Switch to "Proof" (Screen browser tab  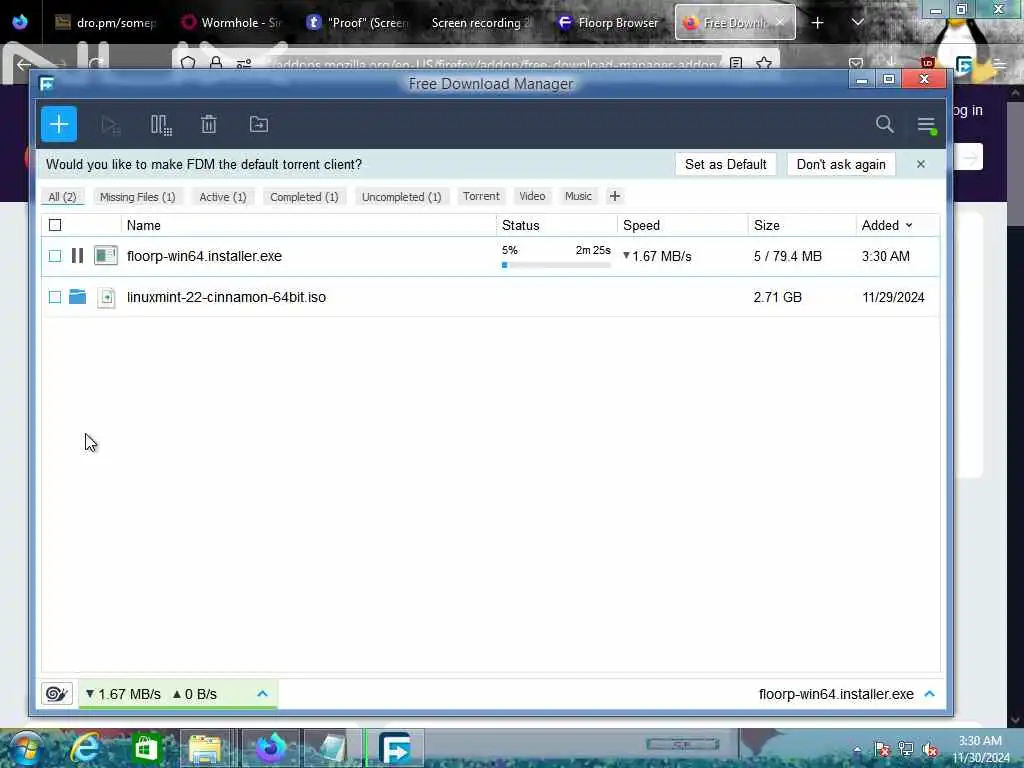(358, 23)
